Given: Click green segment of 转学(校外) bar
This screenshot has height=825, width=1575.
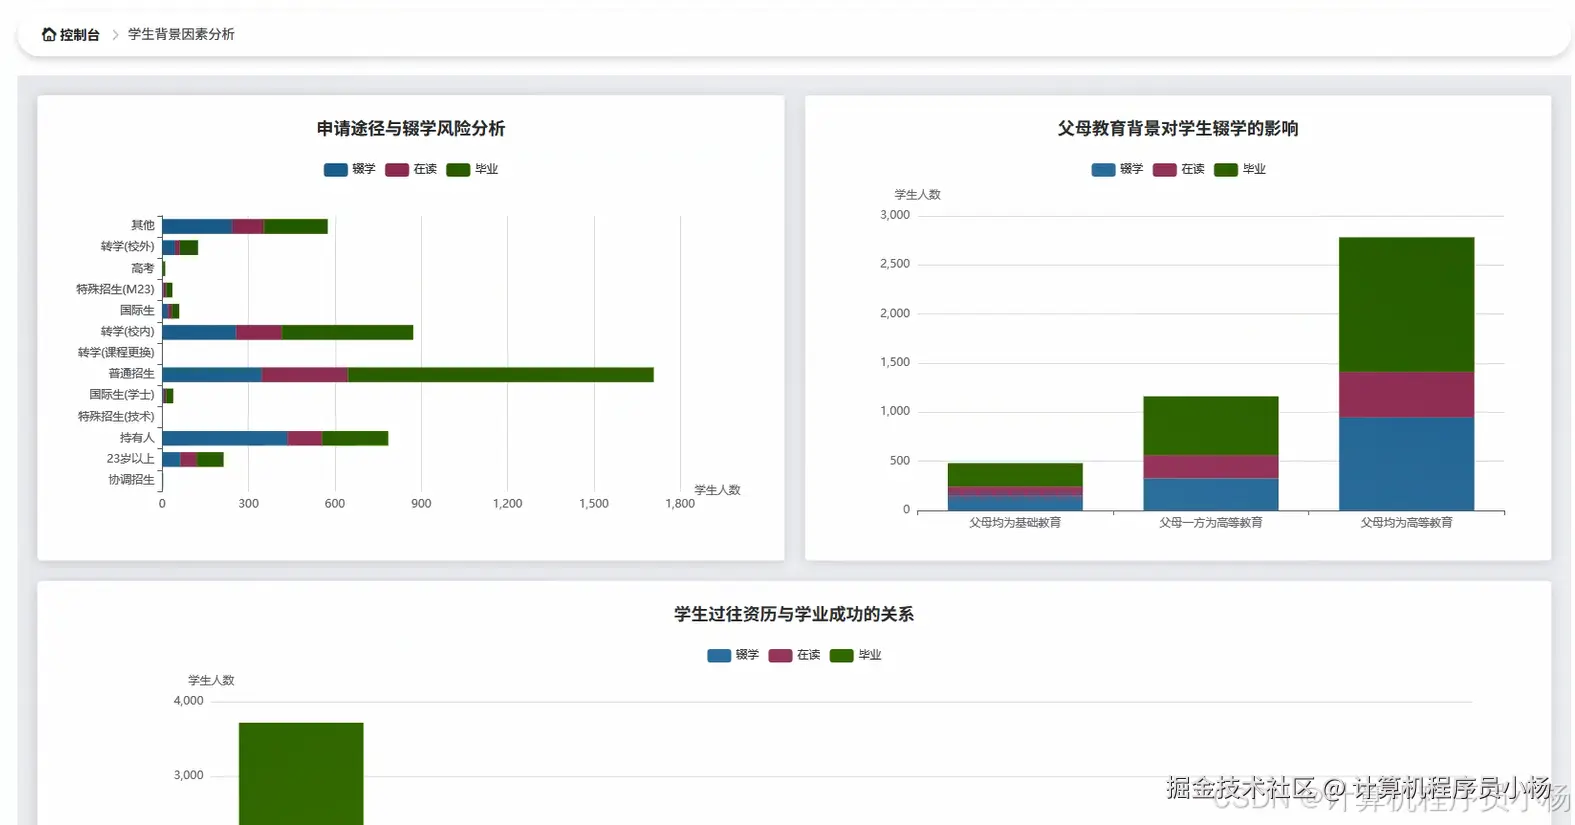Looking at the screenshot, I should coord(189,248).
